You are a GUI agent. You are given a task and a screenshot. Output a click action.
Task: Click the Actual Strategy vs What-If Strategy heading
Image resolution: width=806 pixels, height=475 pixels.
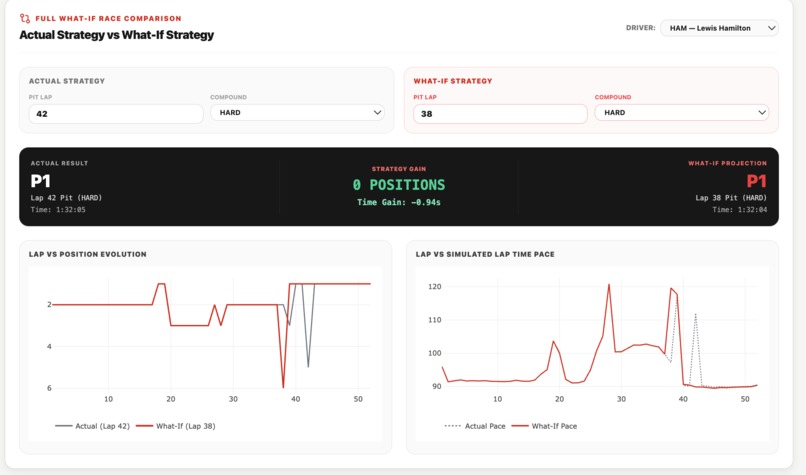click(x=117, y=35)
